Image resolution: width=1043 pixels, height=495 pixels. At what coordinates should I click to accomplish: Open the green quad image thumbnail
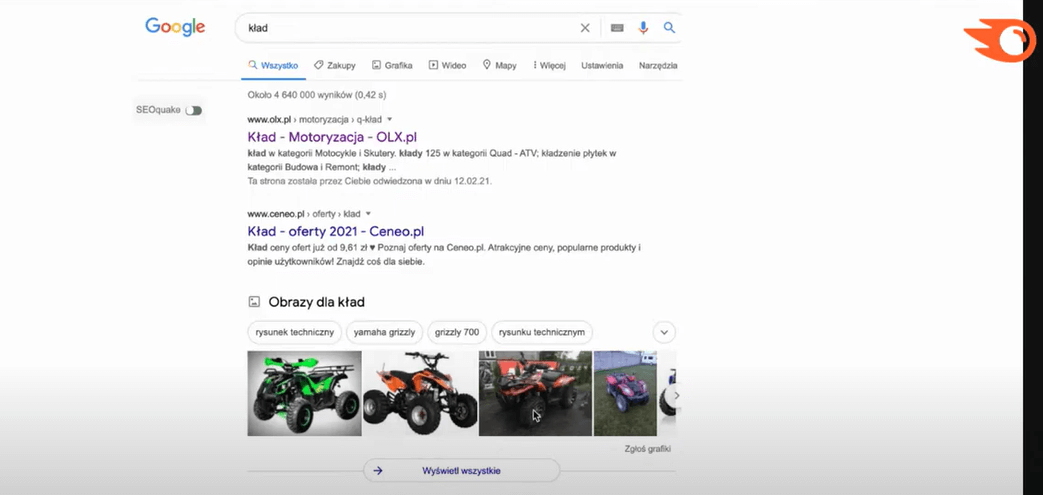pyautogui.click(x=304, y=393)
